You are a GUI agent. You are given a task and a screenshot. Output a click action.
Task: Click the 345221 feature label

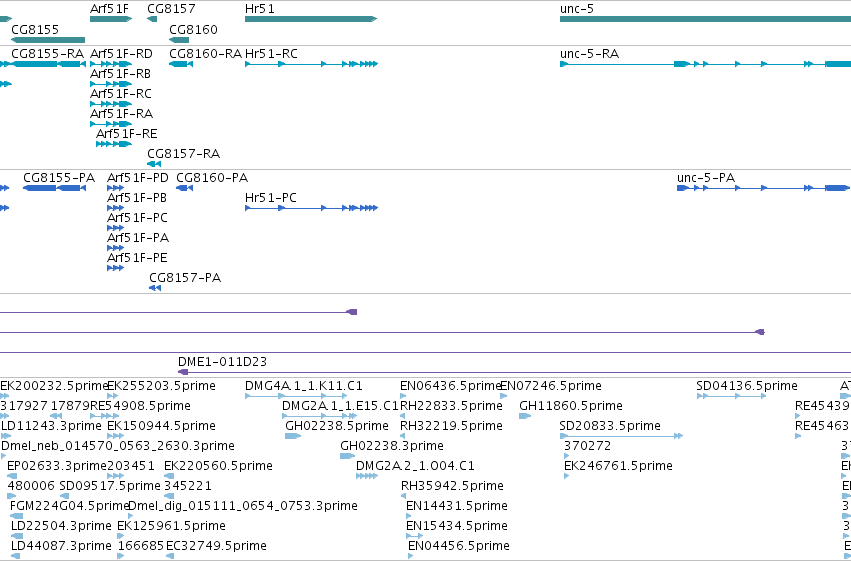coord(188,486)
